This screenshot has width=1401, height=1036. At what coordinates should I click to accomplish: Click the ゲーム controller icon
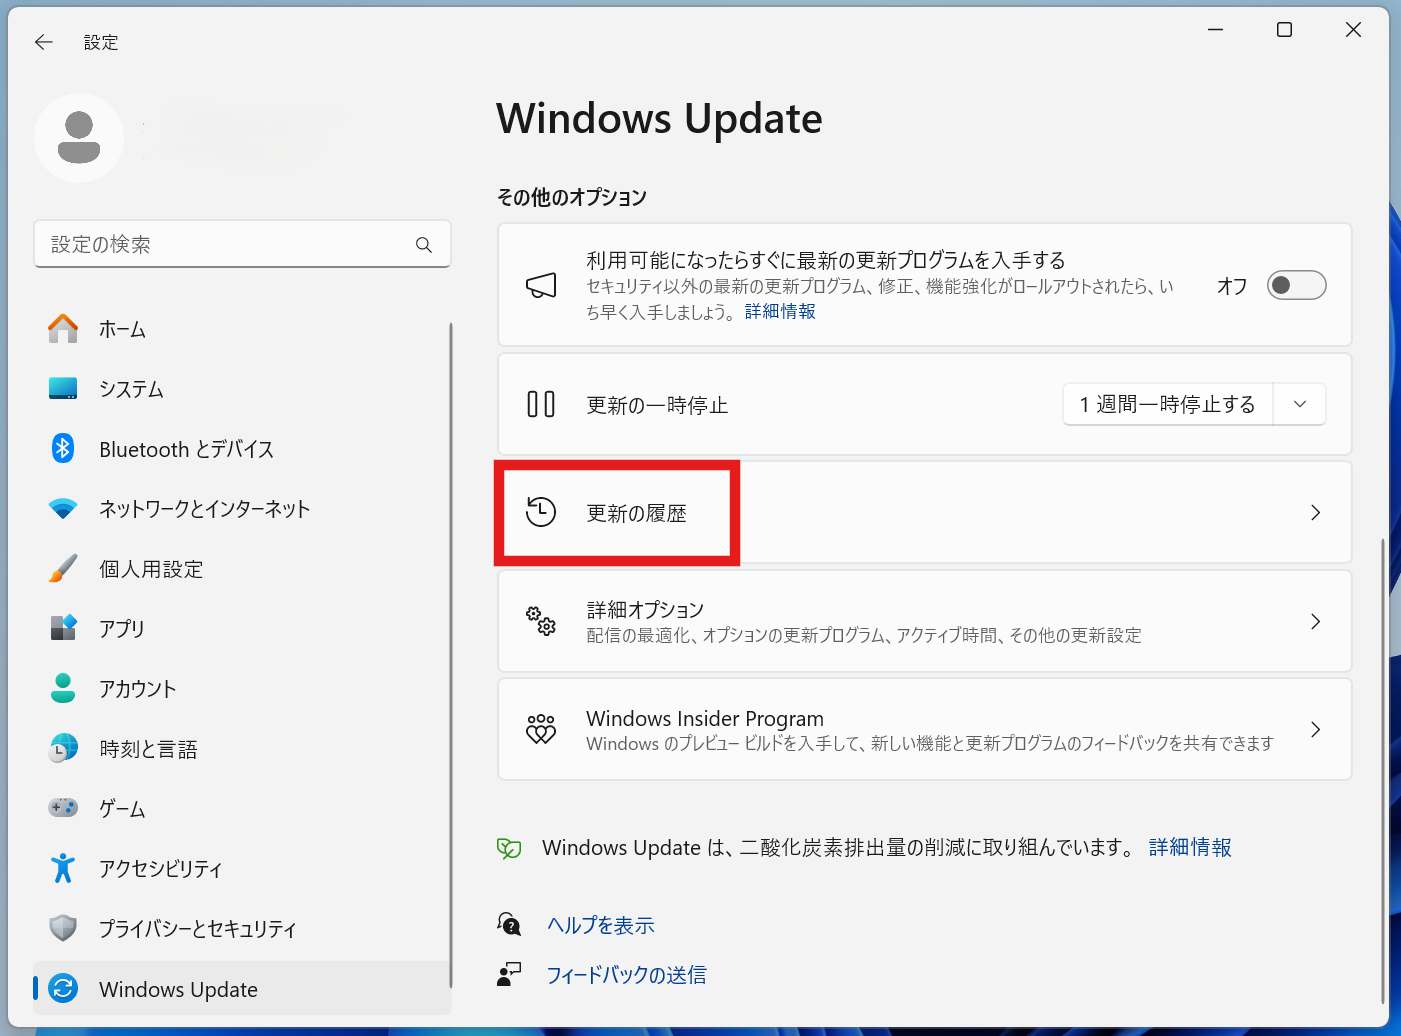[x=63, y=807]
